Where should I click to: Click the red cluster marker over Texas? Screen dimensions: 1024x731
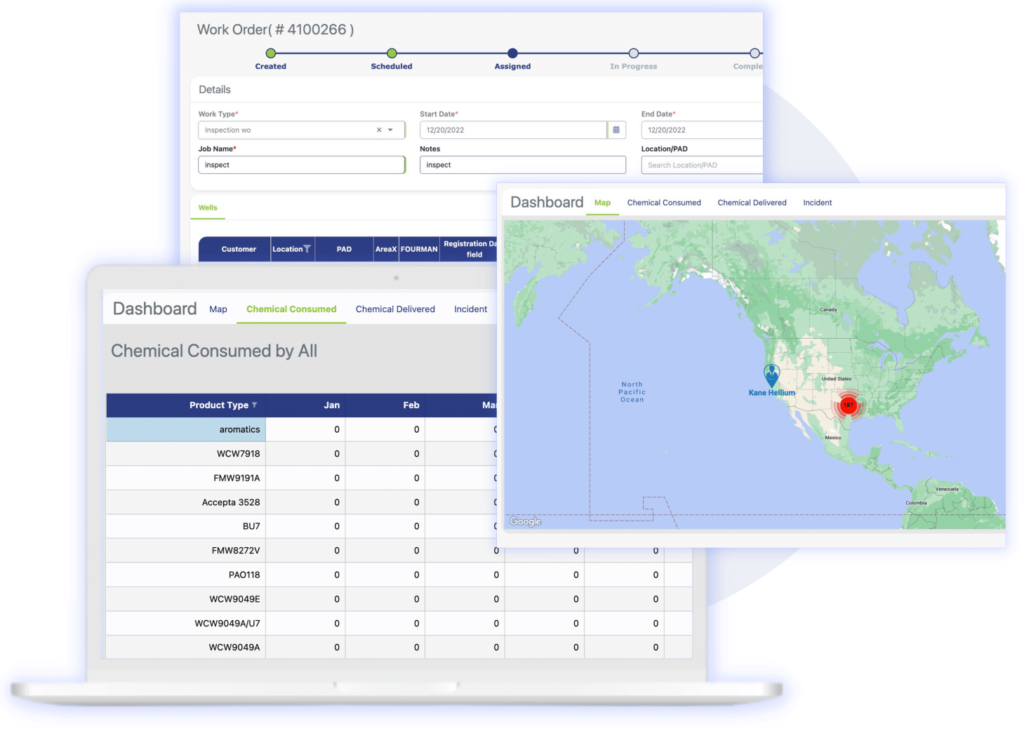coord(848,406)
